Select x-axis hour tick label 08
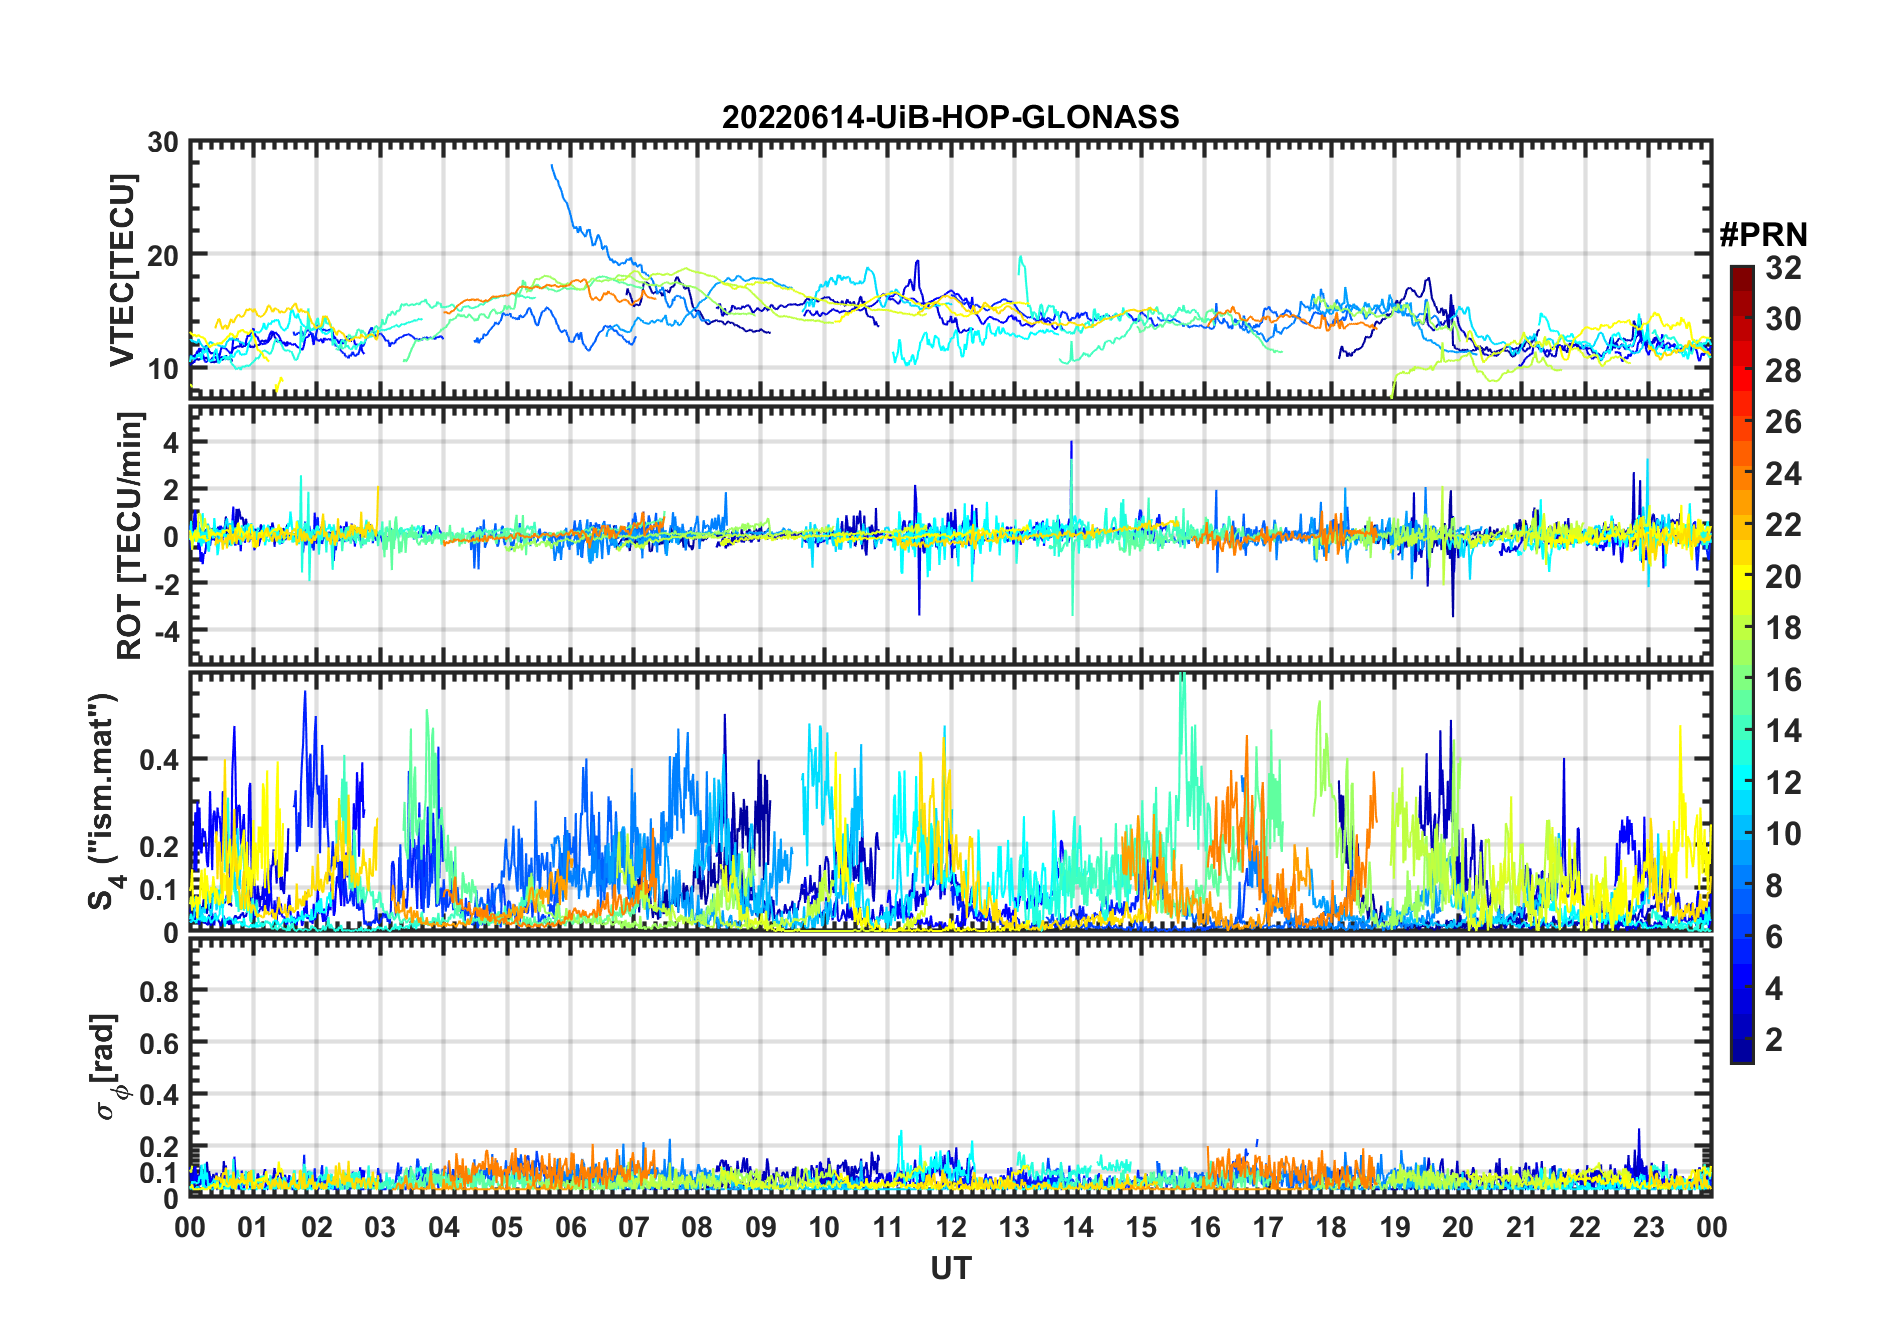1902x1330 pixels. point(697,1227)
